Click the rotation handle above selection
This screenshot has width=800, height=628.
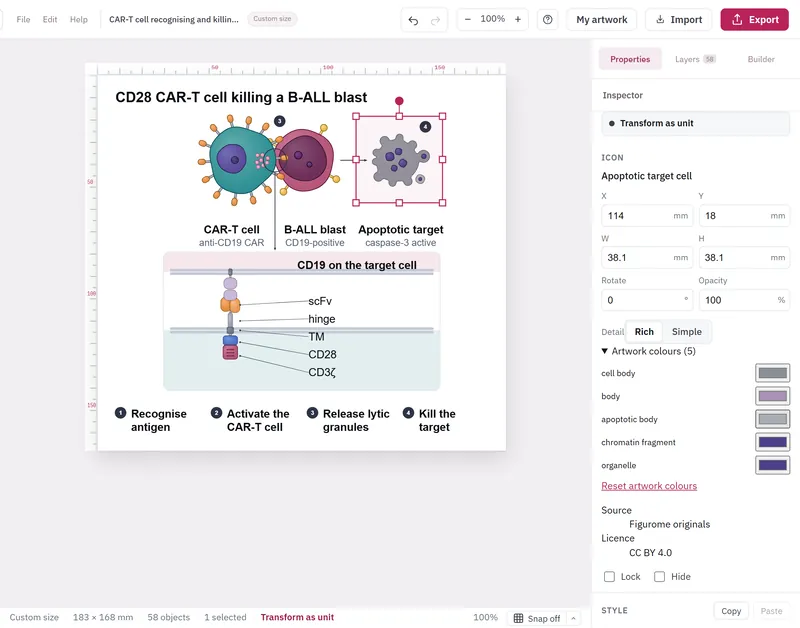tap(399, 101)
